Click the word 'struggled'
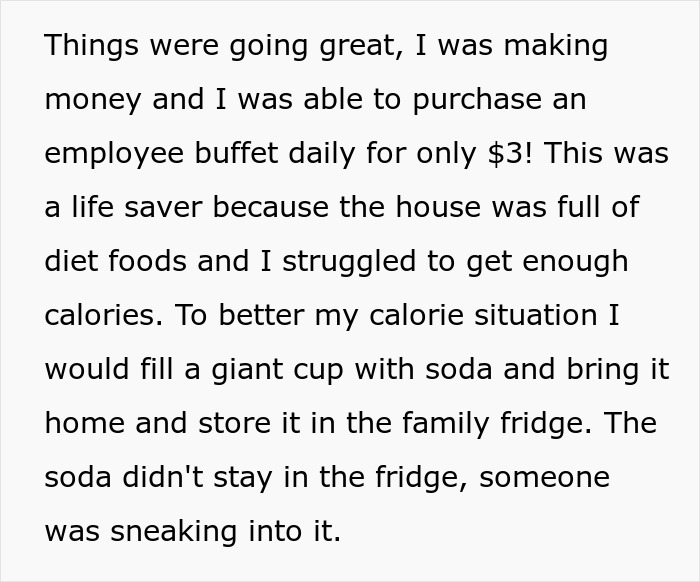Screen dimensions: 700x582 pyautogui.click(x=349, y=262)
